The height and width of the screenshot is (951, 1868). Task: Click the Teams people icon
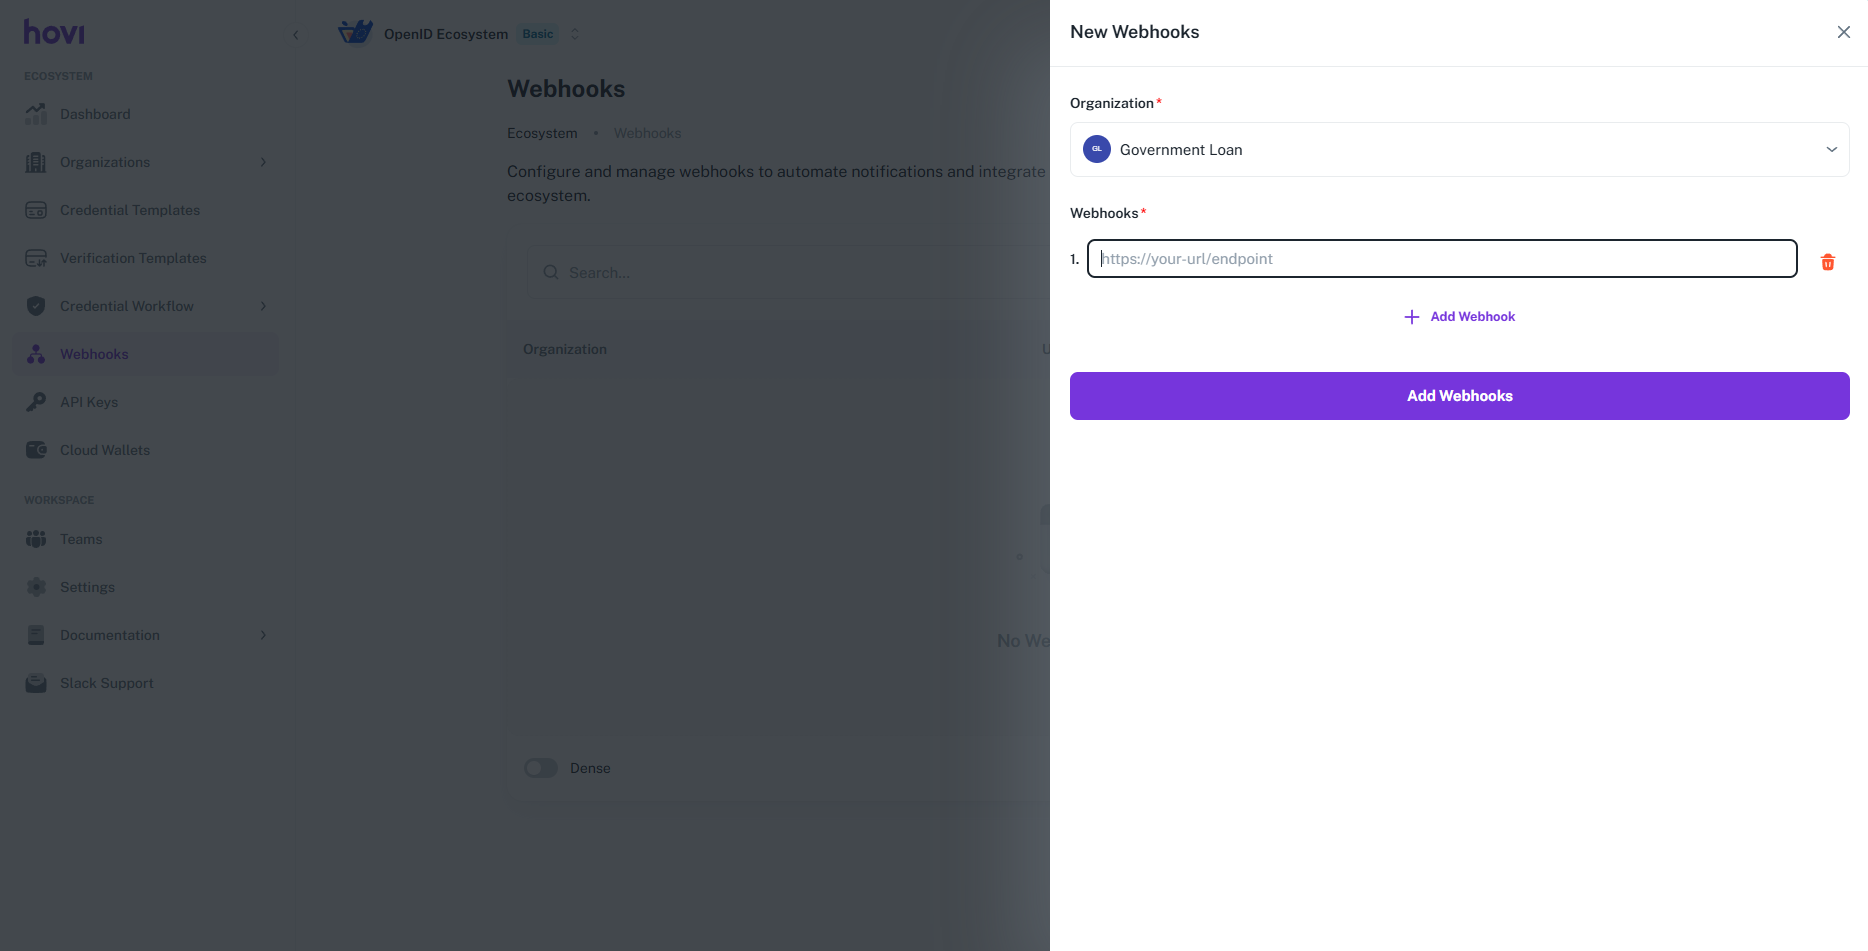click(36, 539)
